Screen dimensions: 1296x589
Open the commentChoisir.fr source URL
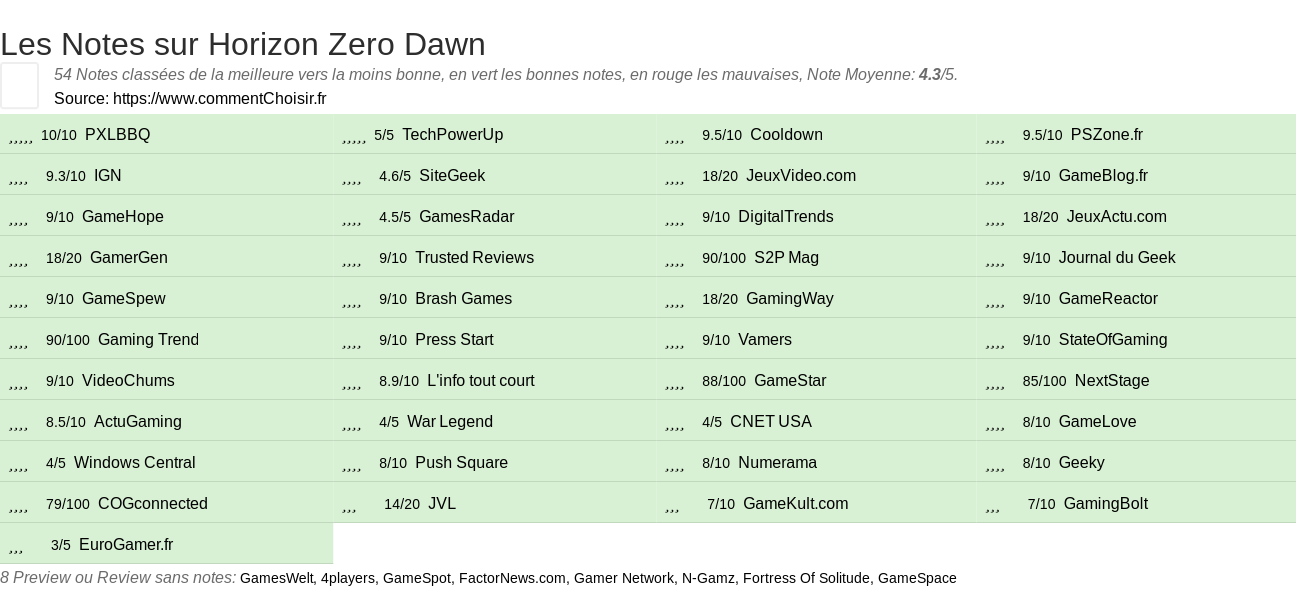(220, 98)
